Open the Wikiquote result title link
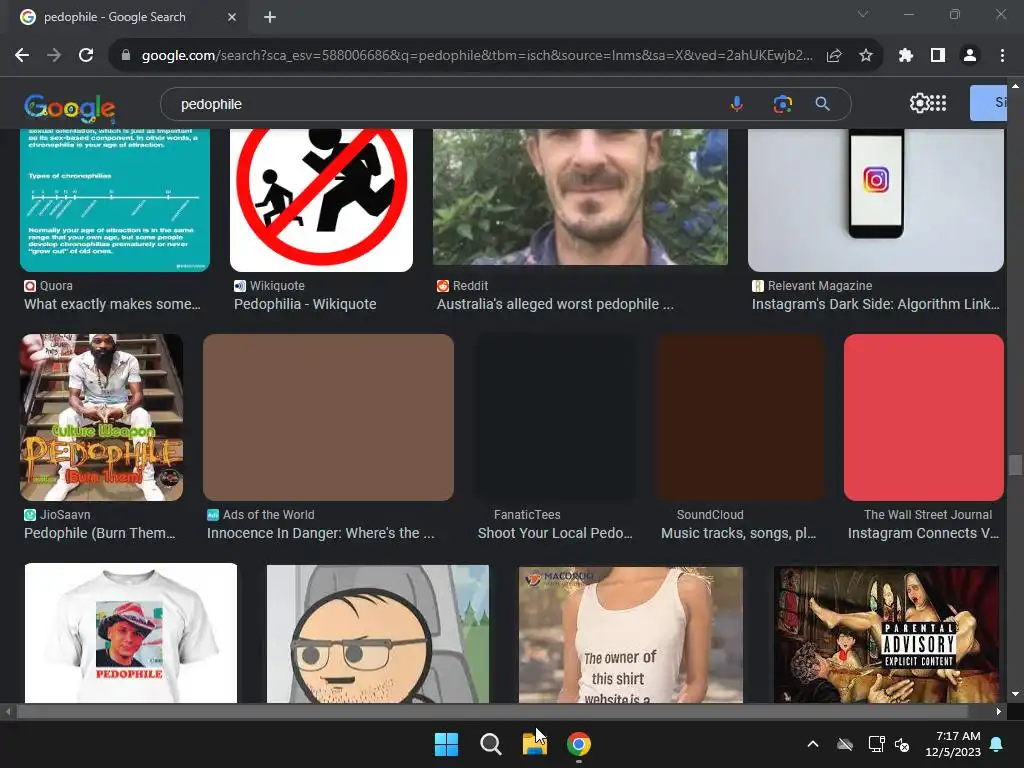The width and height of the screenshot is (1024, 768). click(x=305, y=304)
